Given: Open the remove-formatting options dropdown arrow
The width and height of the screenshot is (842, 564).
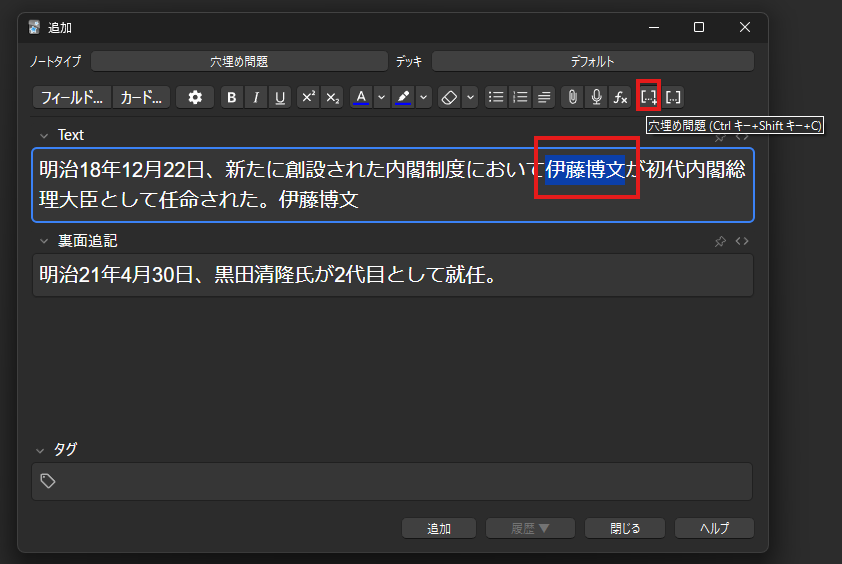Looking at the screenshot, I should (x=470, y=97).
